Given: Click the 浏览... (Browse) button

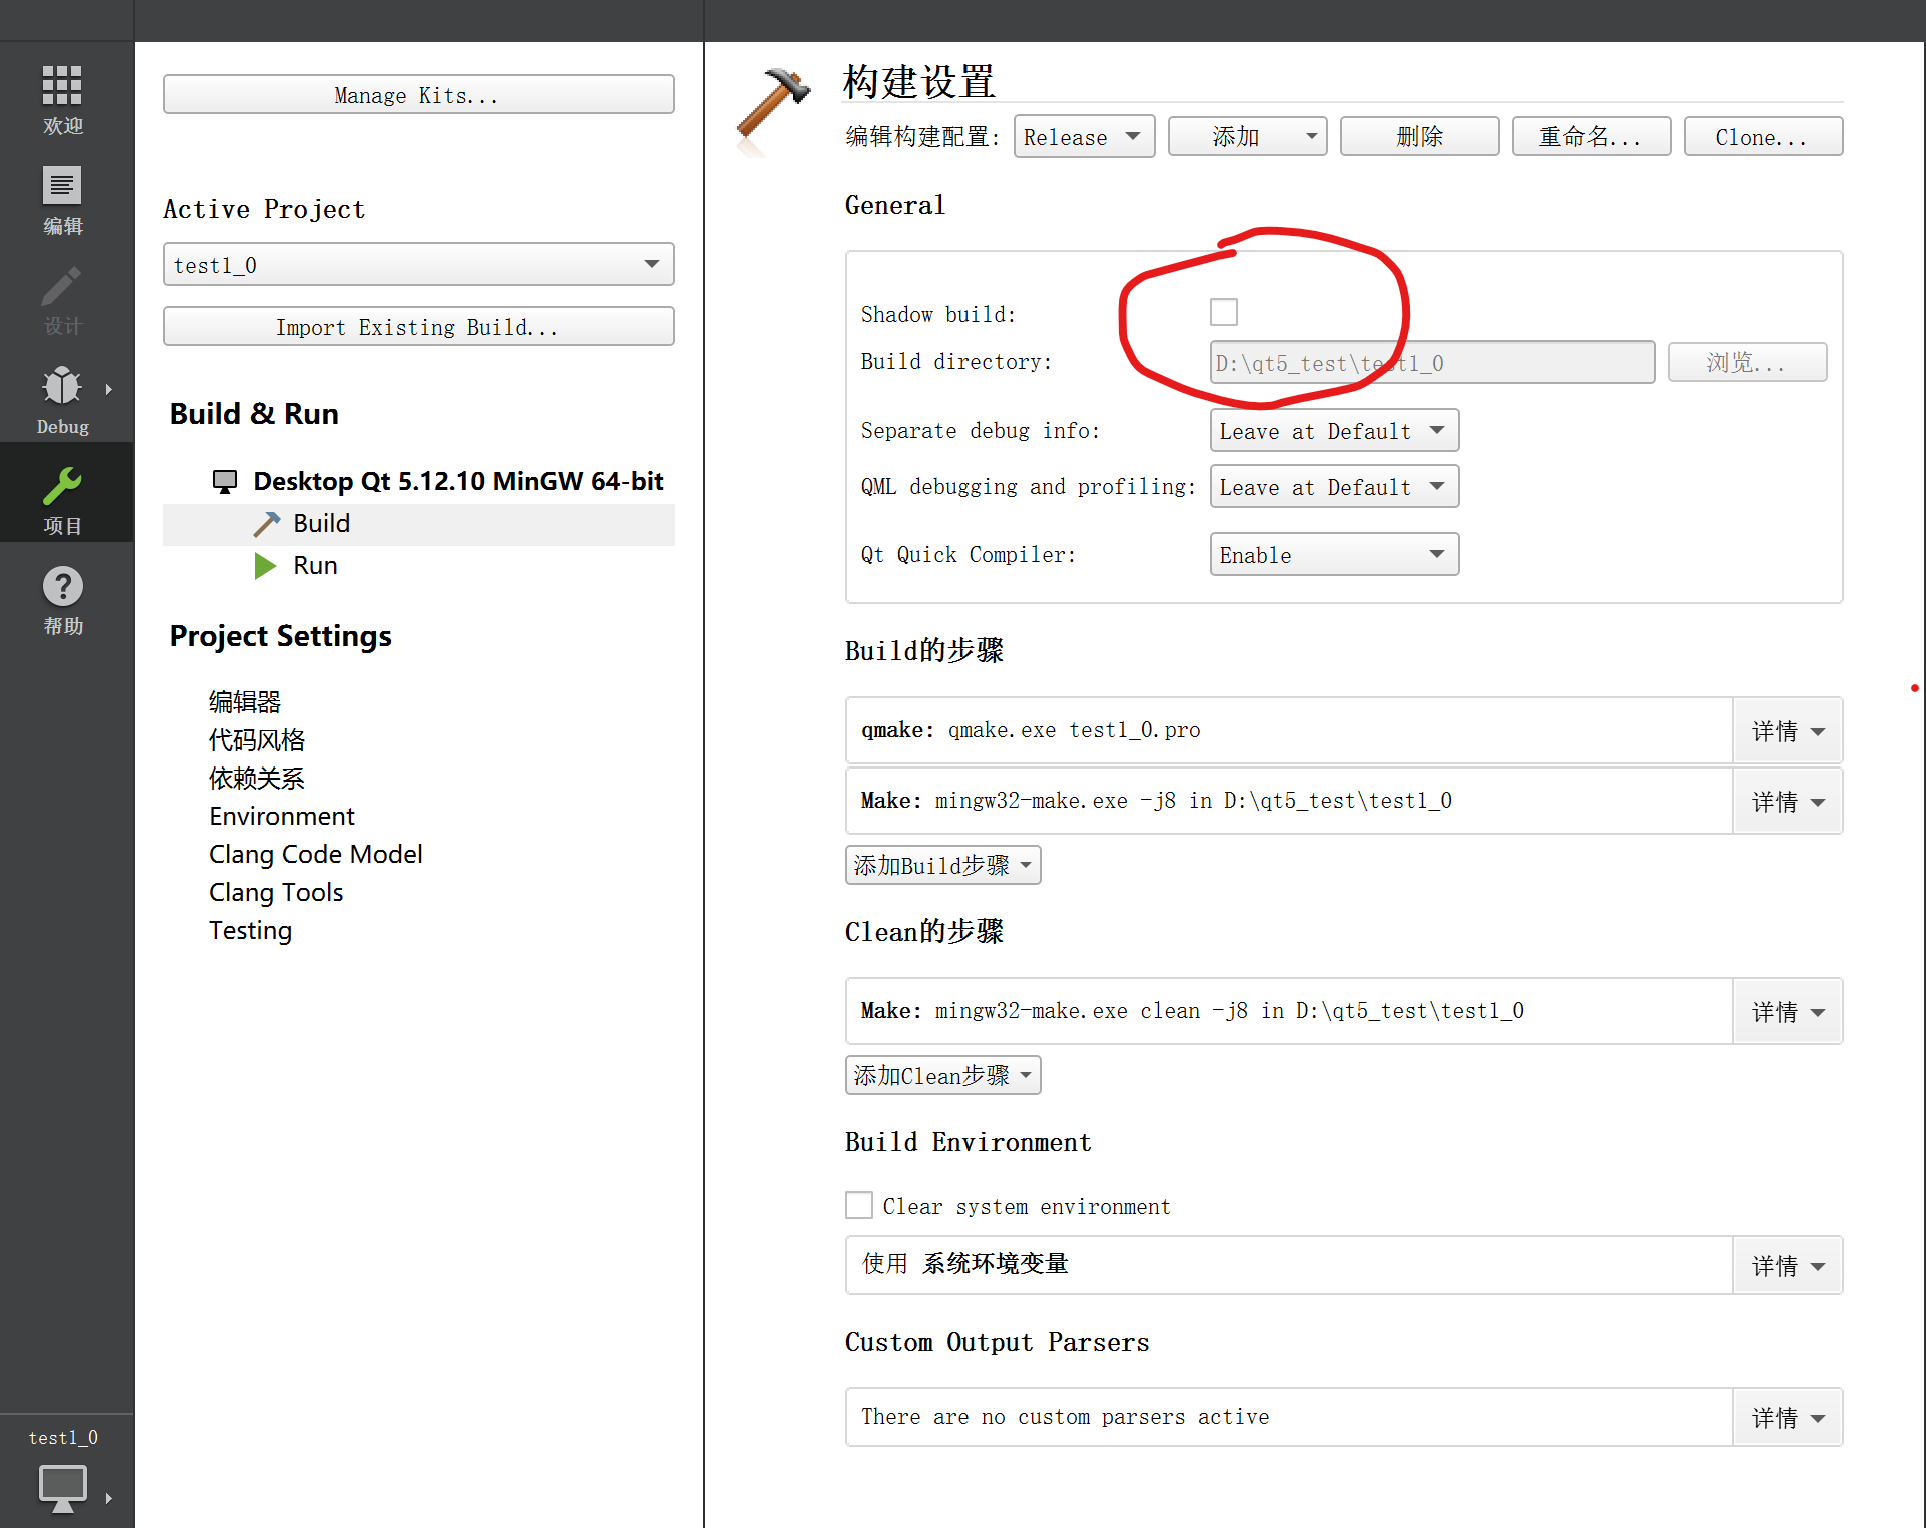Looking at the screenshot, I should pos(1747,363).
